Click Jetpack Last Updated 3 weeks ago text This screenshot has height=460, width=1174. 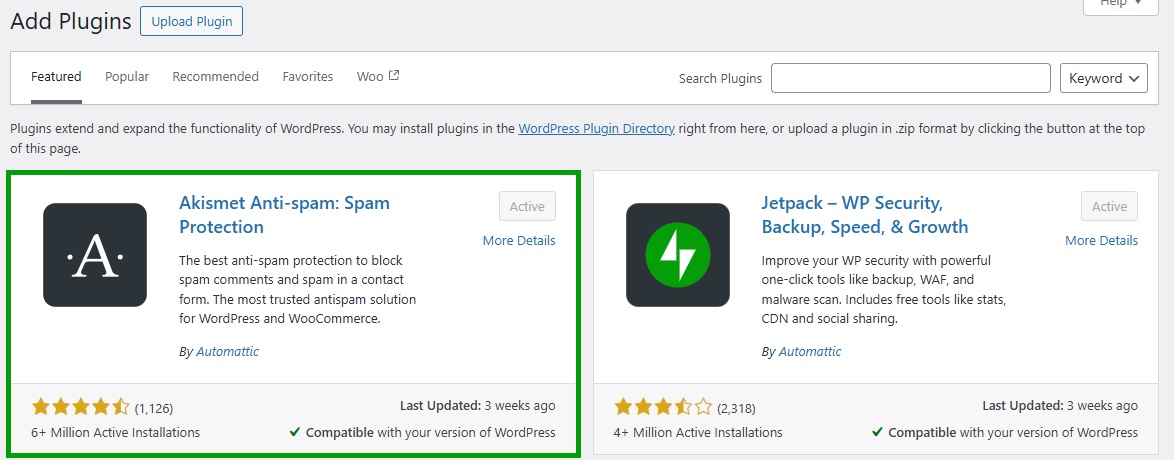[1060, 405]
